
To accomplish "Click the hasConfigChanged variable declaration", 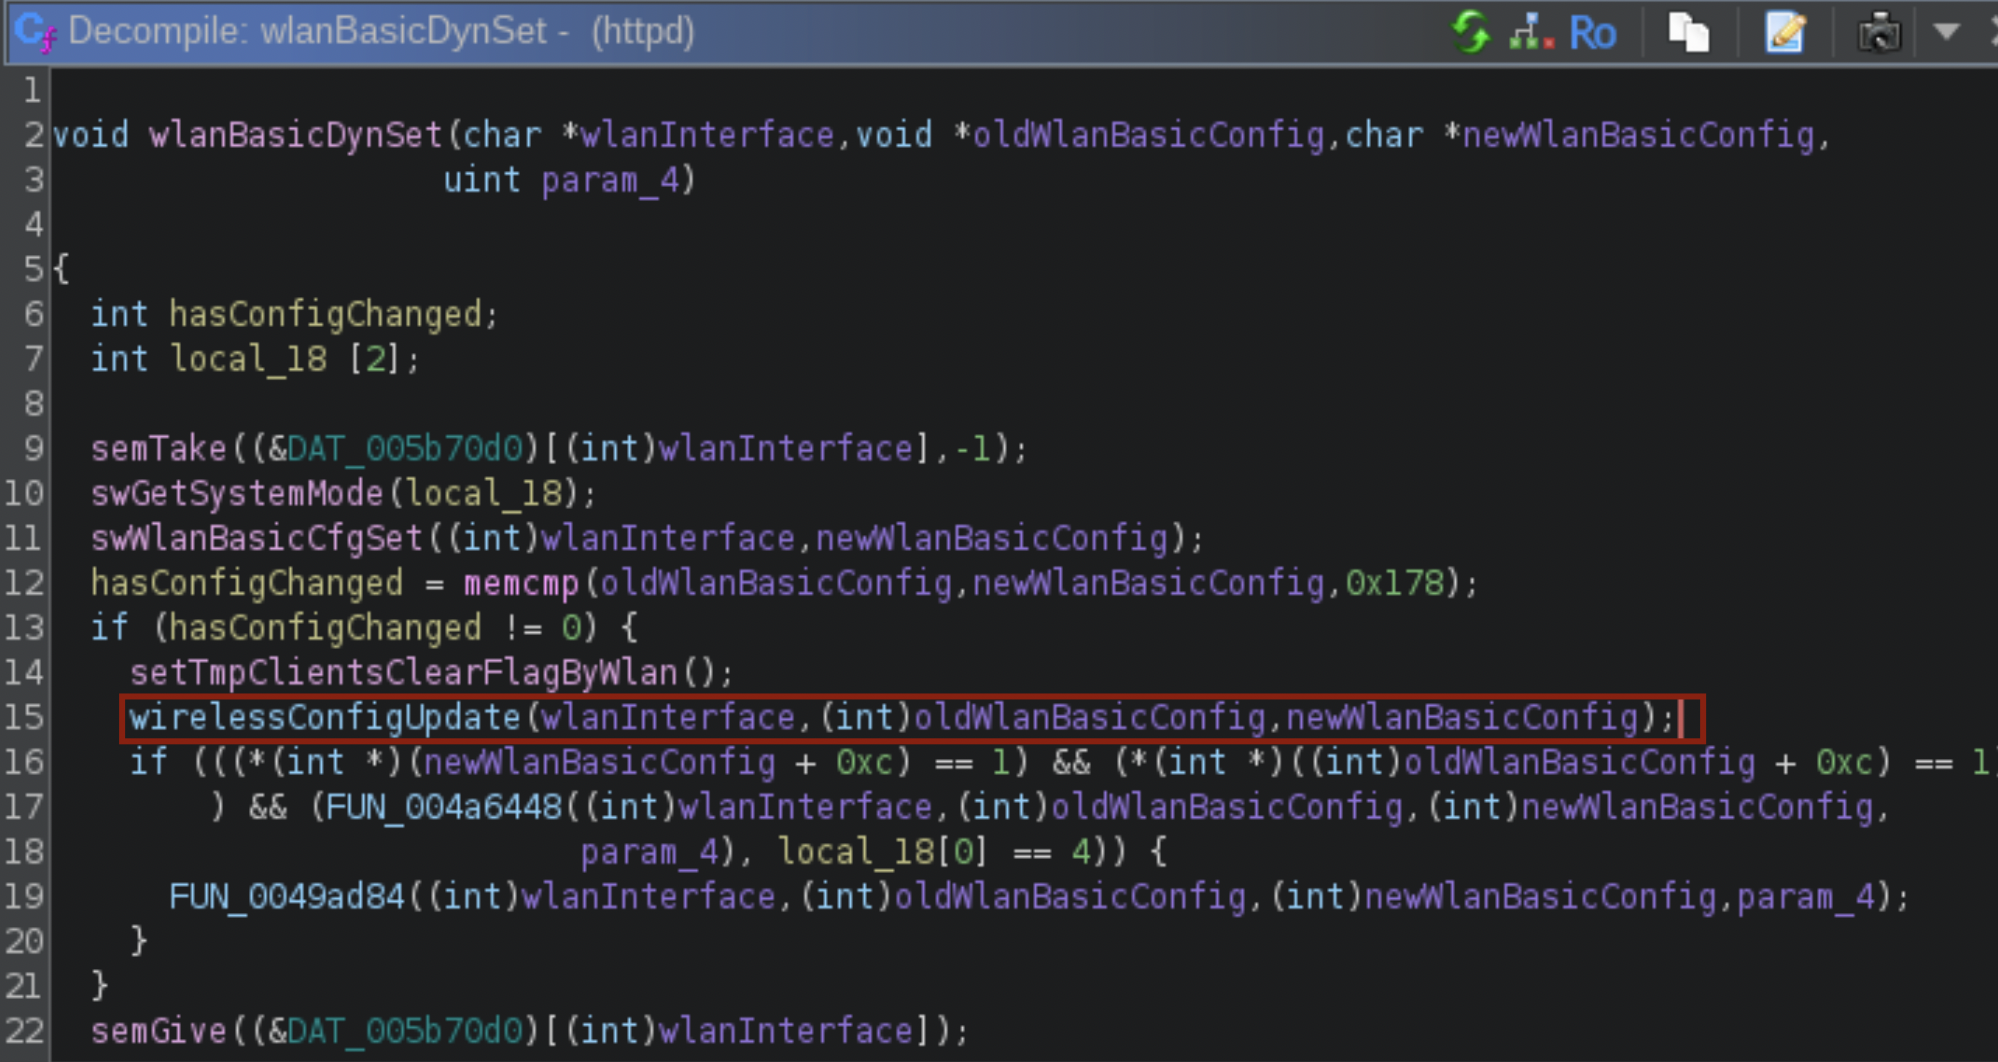I will (328, 313).
